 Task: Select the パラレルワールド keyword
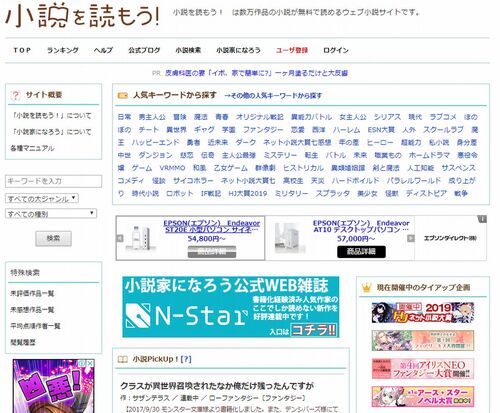pyautogui.click(x=414, y=181)
